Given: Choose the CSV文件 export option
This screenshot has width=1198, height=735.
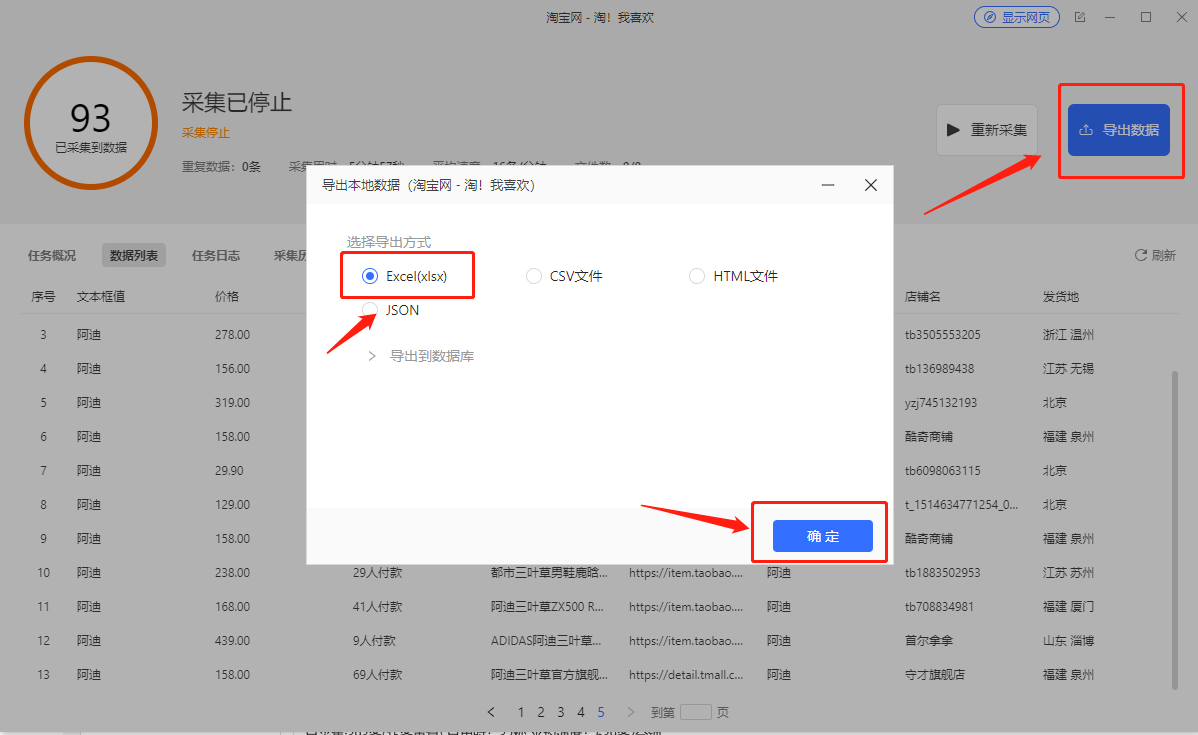Looking at the screenshot, I should pyautogui.click(x=565, y=276).
